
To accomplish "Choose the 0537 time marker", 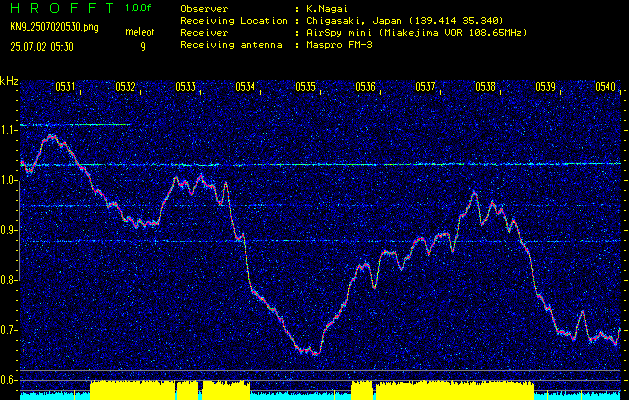I will pos(425,86).
